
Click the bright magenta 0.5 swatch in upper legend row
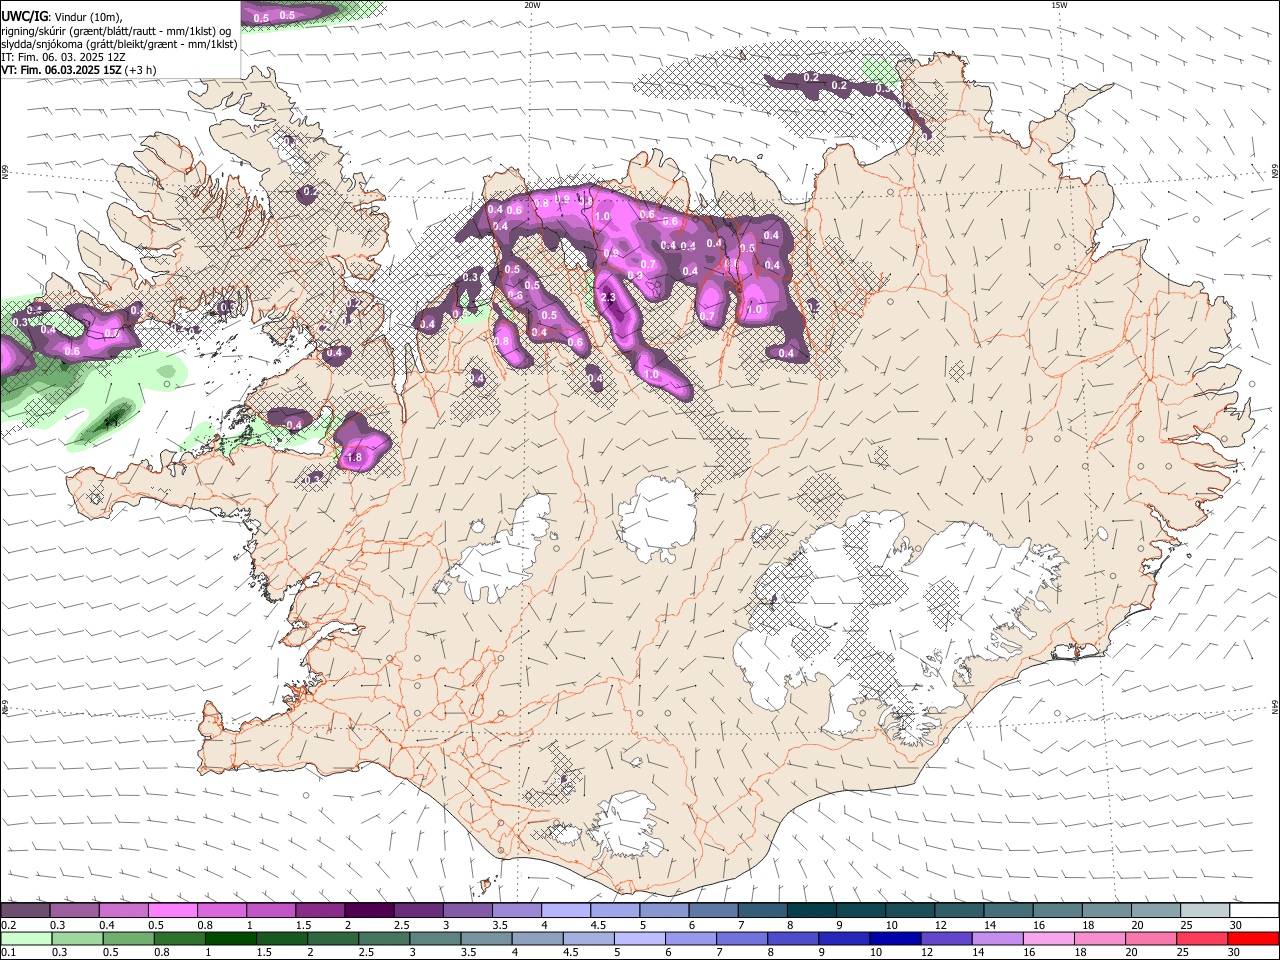click(x=172, y=911)
